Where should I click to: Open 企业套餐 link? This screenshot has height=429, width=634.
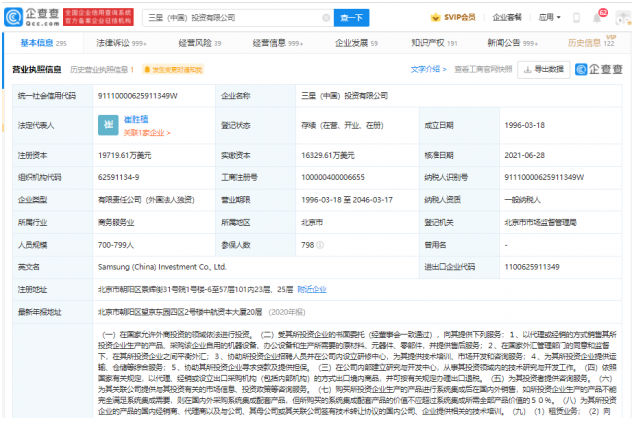tap(507, 17)
